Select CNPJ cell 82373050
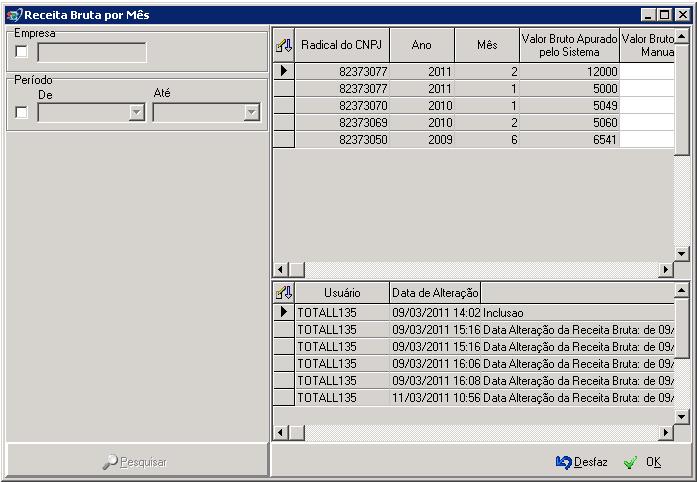Viewport: 697px width, 482px height. (x=342, y=140)
